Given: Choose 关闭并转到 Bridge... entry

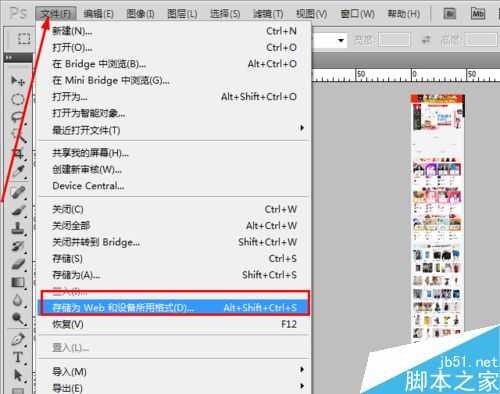Looking at the screenshot, I should pyautogui.click(x=175, y=242).
